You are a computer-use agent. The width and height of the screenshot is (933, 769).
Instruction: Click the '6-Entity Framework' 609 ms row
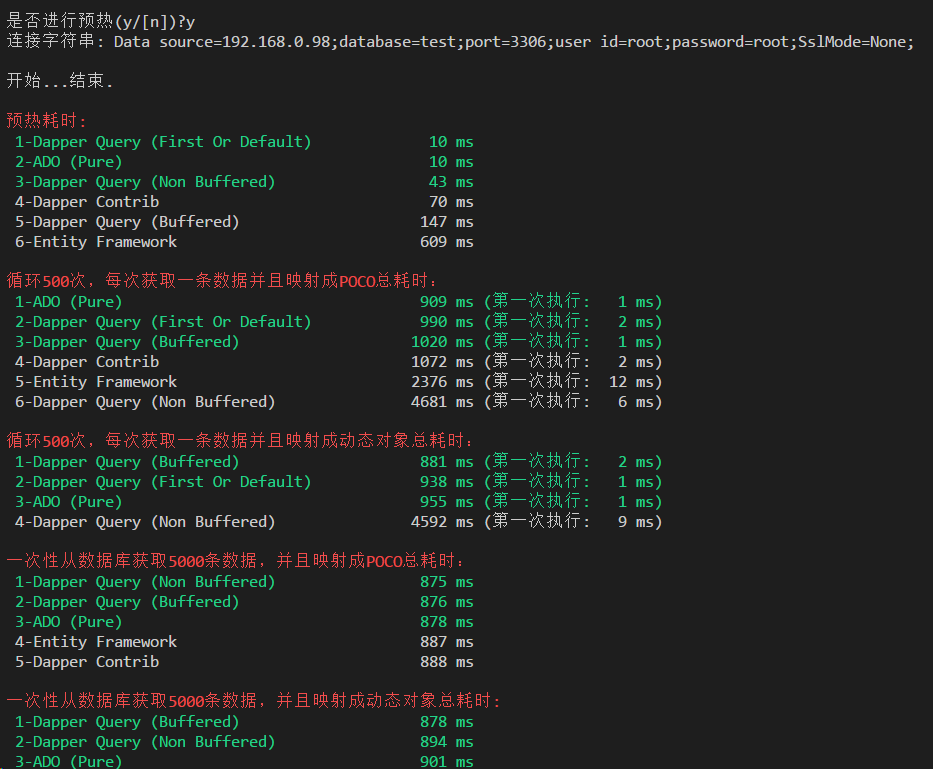(x=244, y=242)
